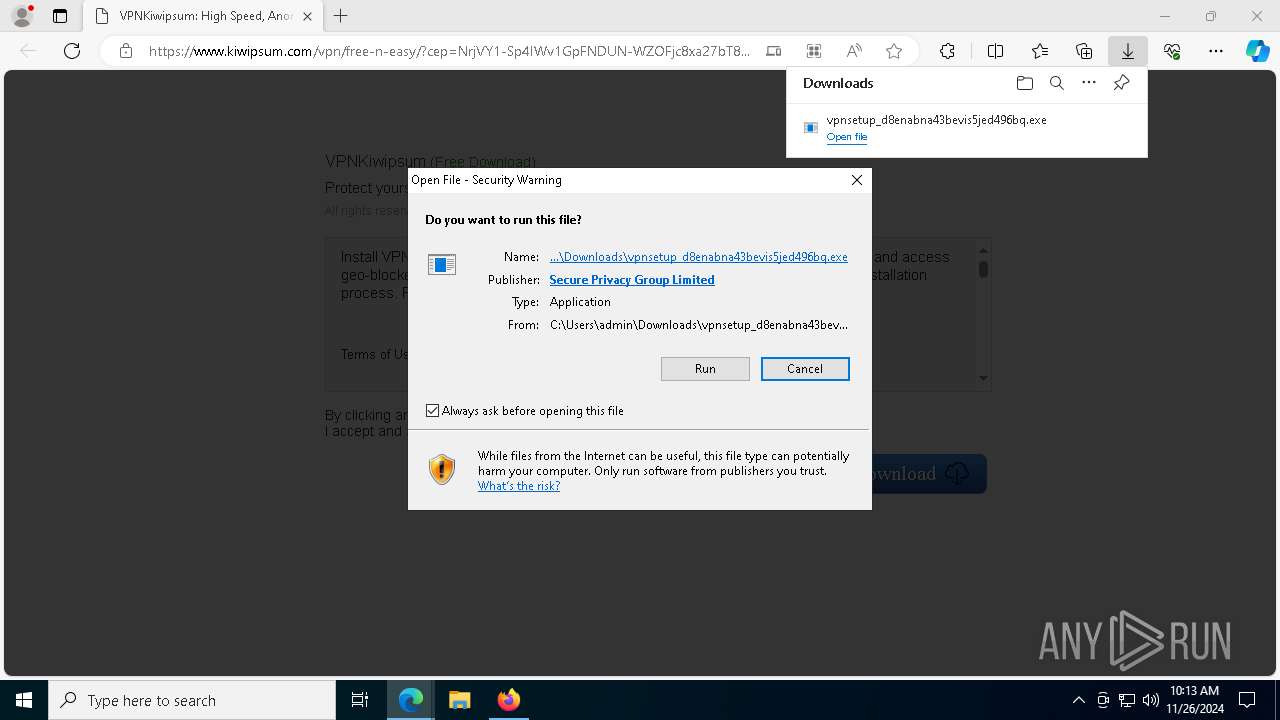The height and width of the screenshot is (720, 1280).
Task: Open the tab actions menu icon
Action: (x=60, y=16)
